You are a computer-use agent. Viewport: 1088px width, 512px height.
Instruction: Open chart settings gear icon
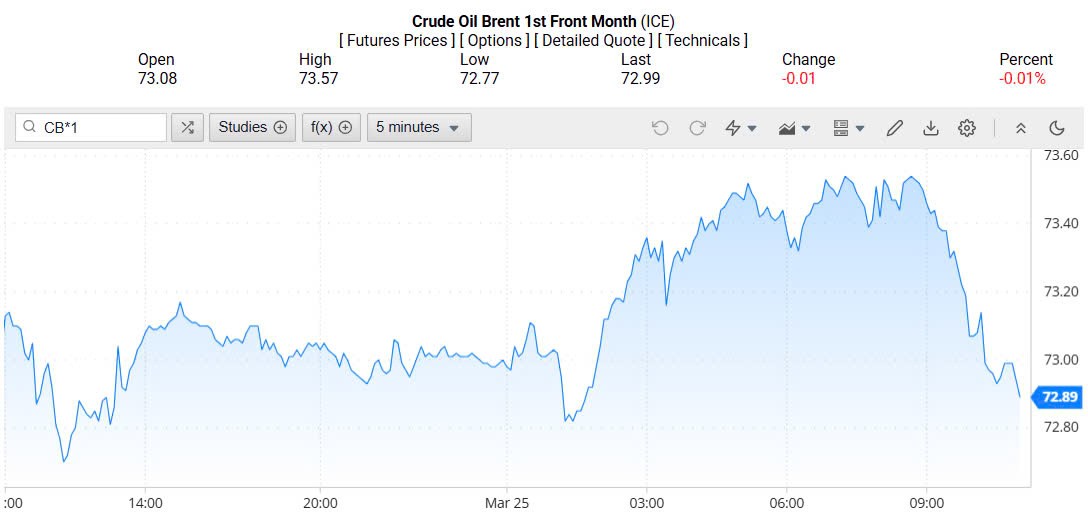[x=967, y=128]
